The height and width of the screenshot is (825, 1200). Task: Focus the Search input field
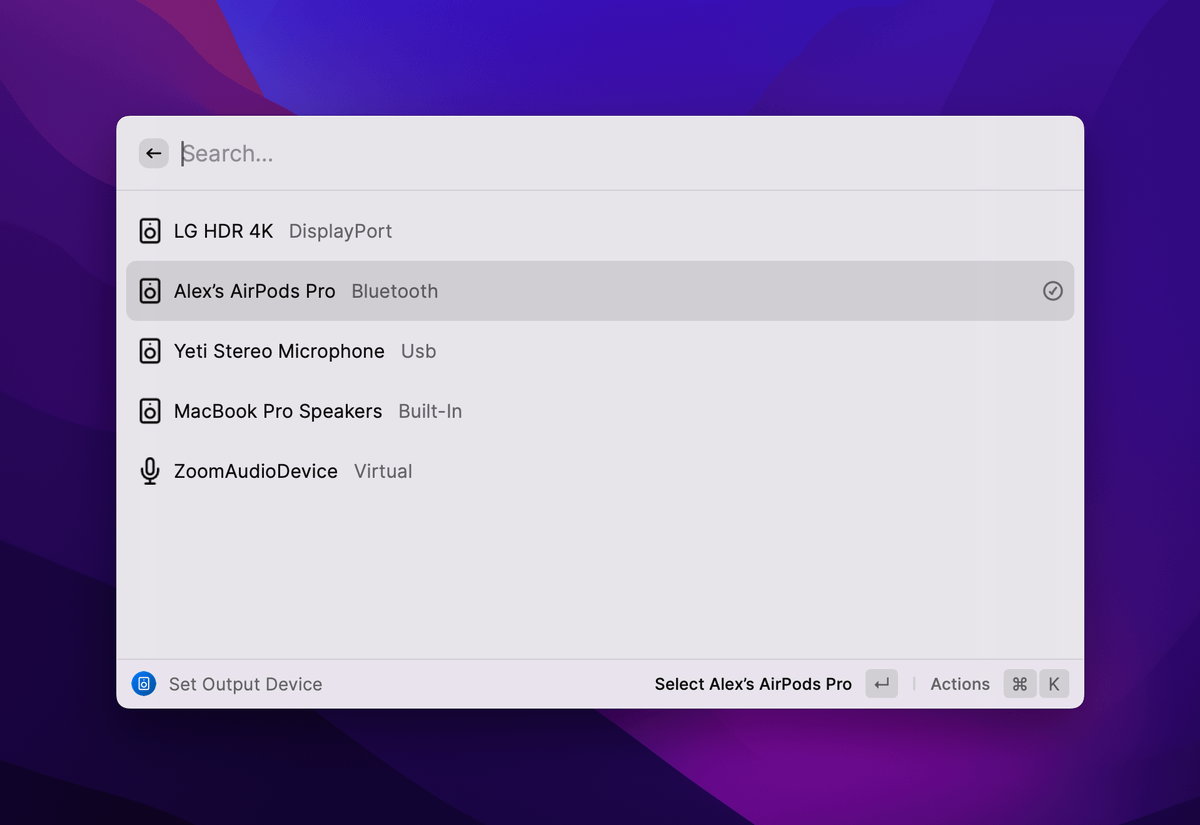point(600,154)
